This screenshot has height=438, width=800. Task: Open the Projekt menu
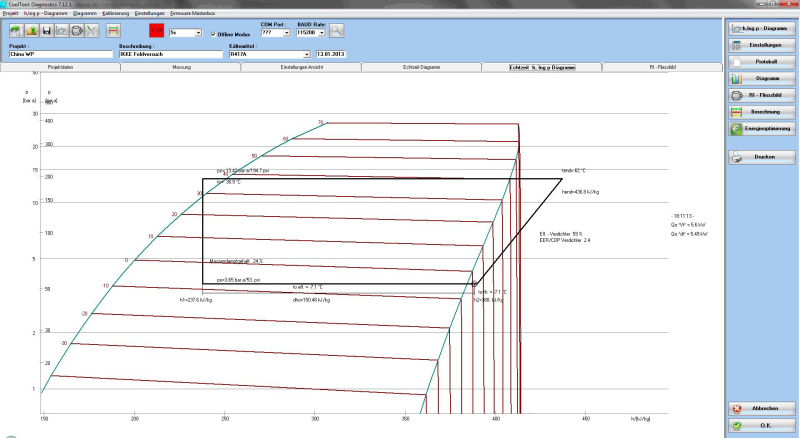(x=10, y=13)
